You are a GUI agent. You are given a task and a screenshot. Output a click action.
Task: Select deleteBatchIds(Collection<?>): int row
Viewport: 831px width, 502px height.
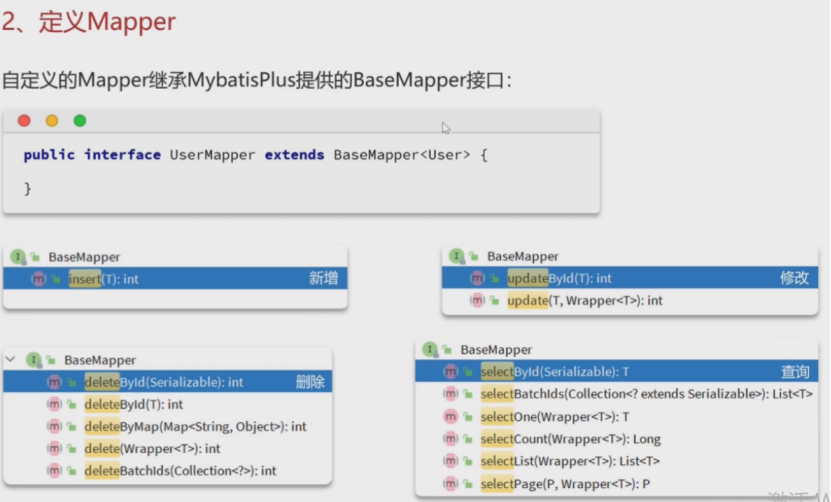click(x=168, y=471)
